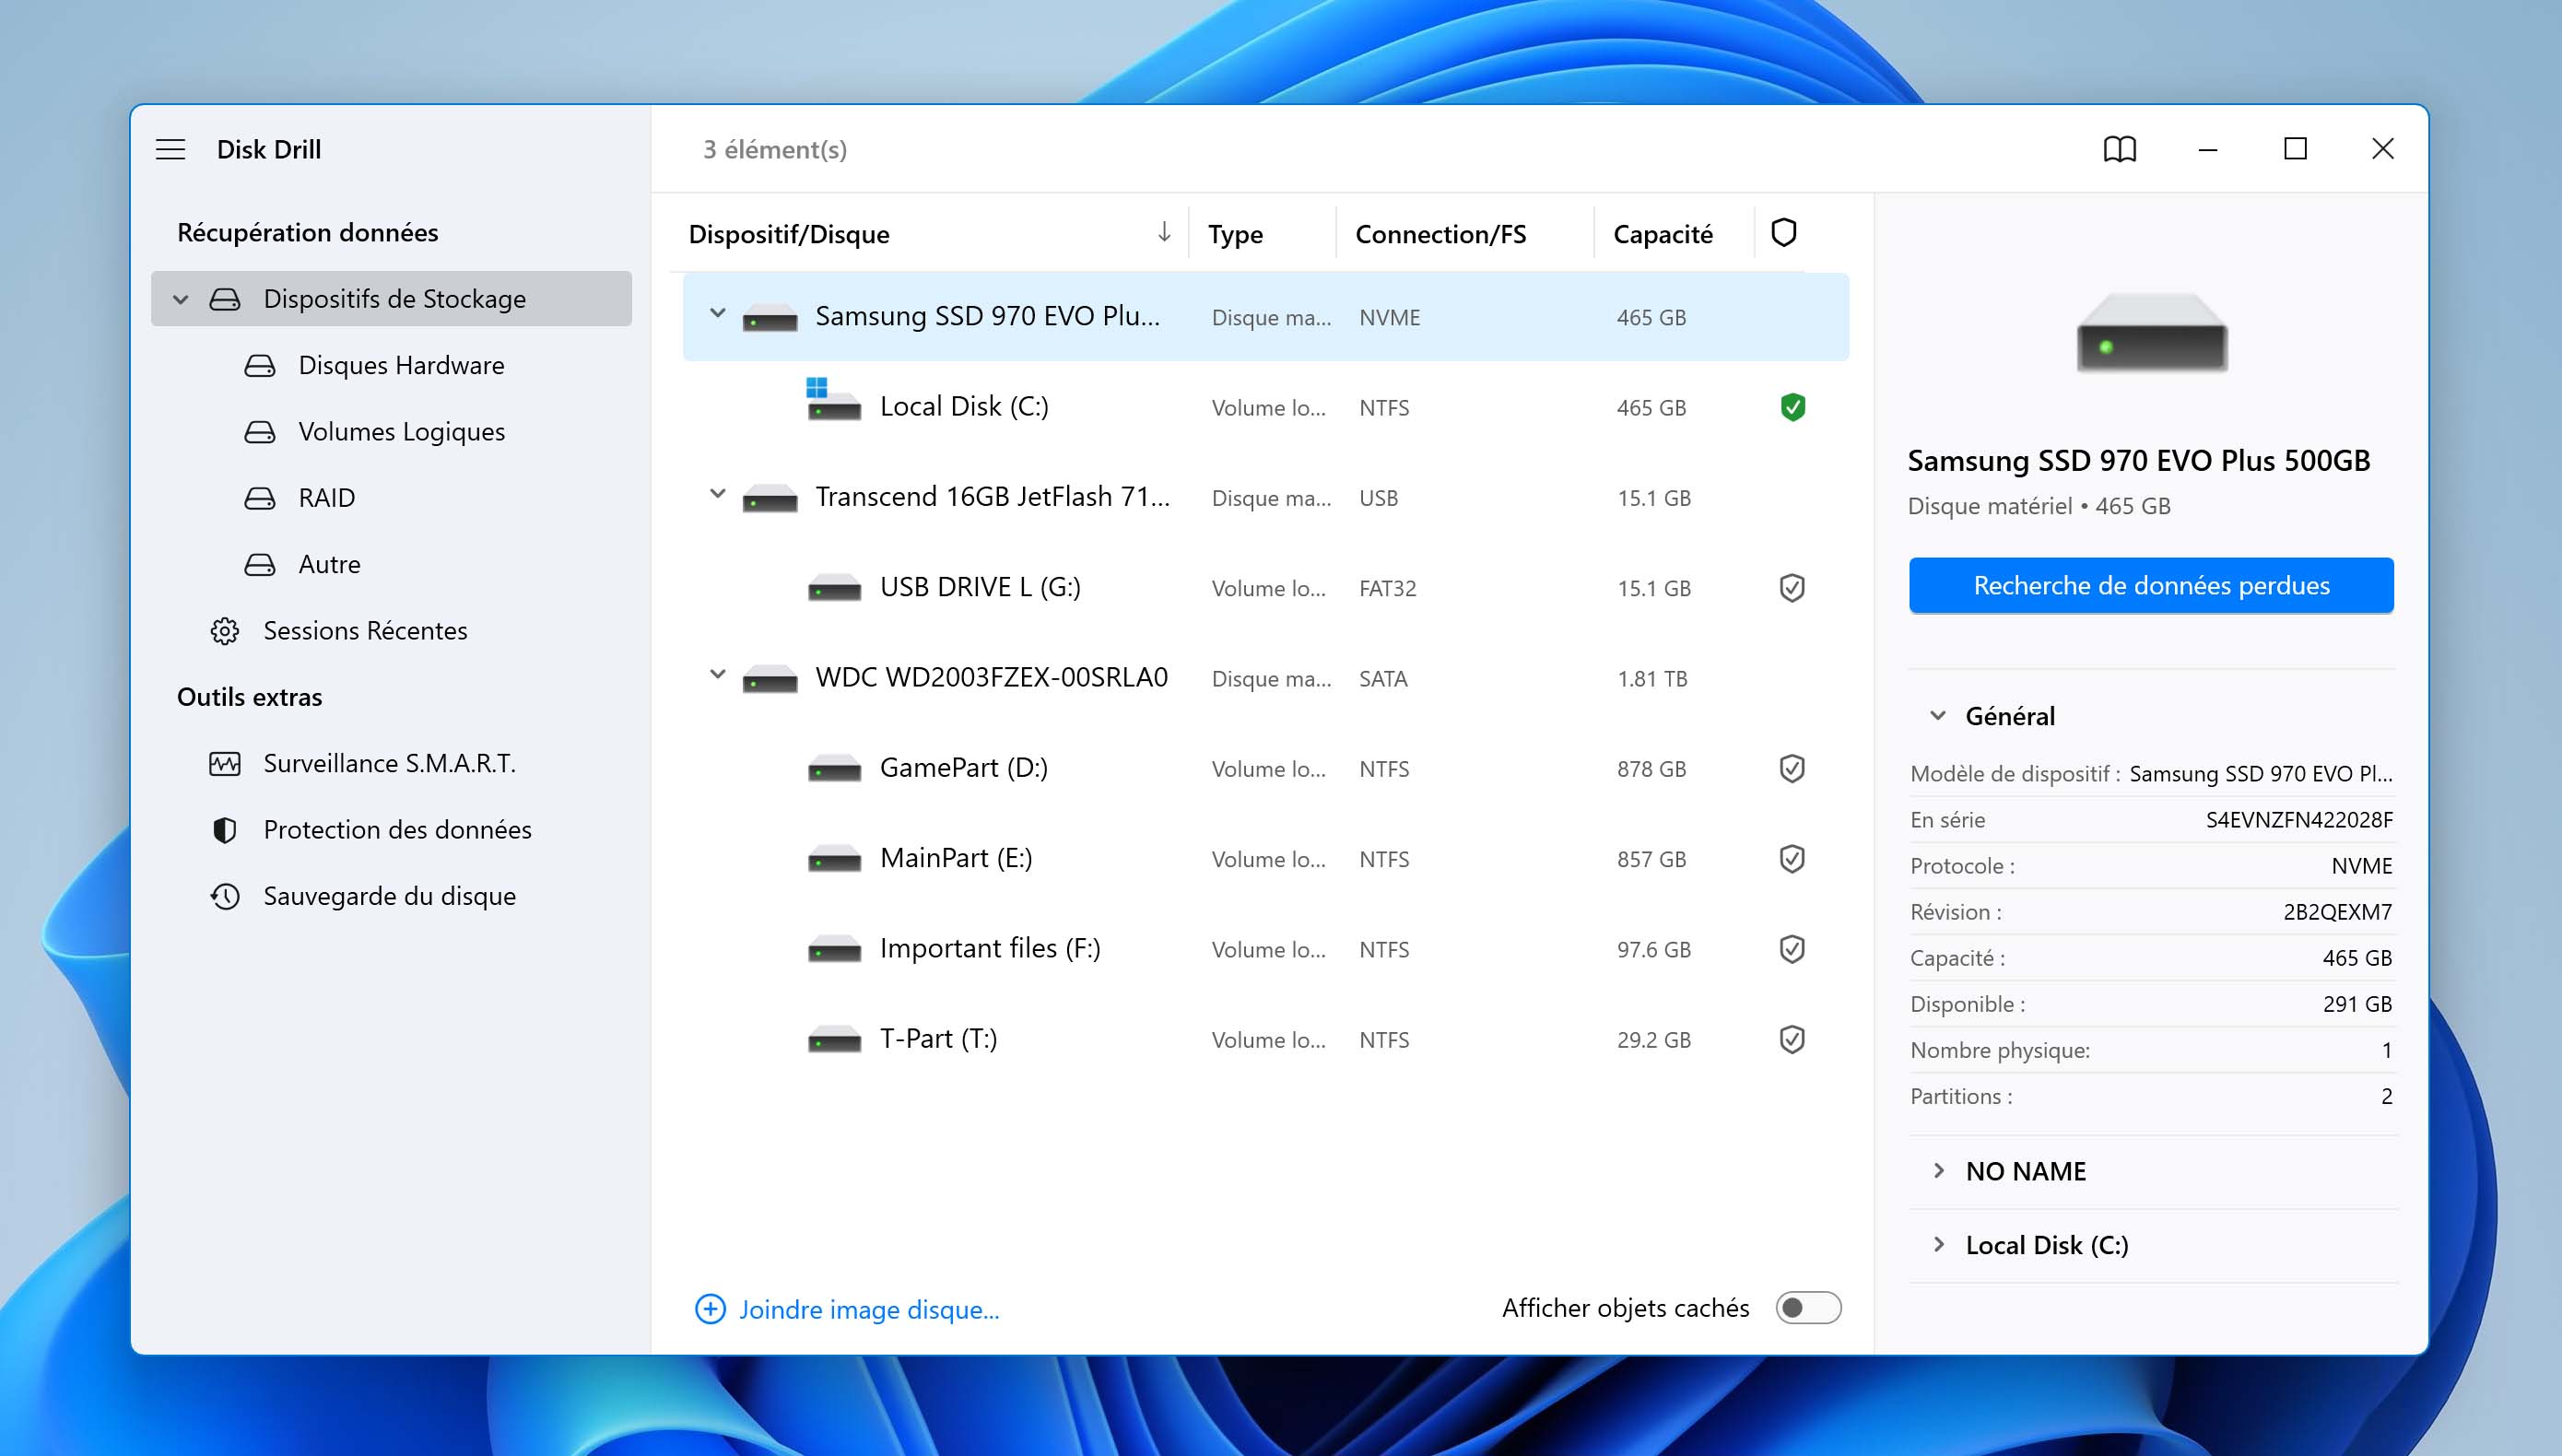The width and height of the screenshot is (2562, 1456).
Task: Open Disques Hardware in sidebar
Action: pos(391,365)
